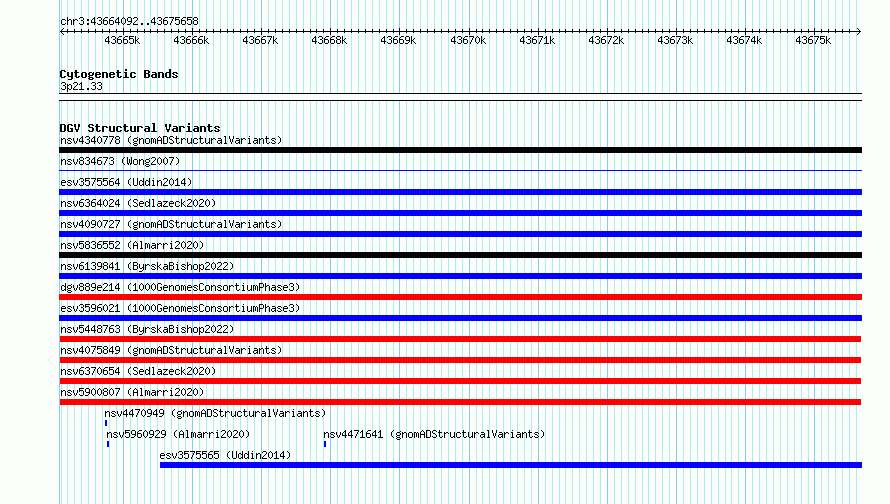Click the nsv5836552 (Almarri2020) label
Viewport: 890px width, 504px height.
tap(132, 245)
